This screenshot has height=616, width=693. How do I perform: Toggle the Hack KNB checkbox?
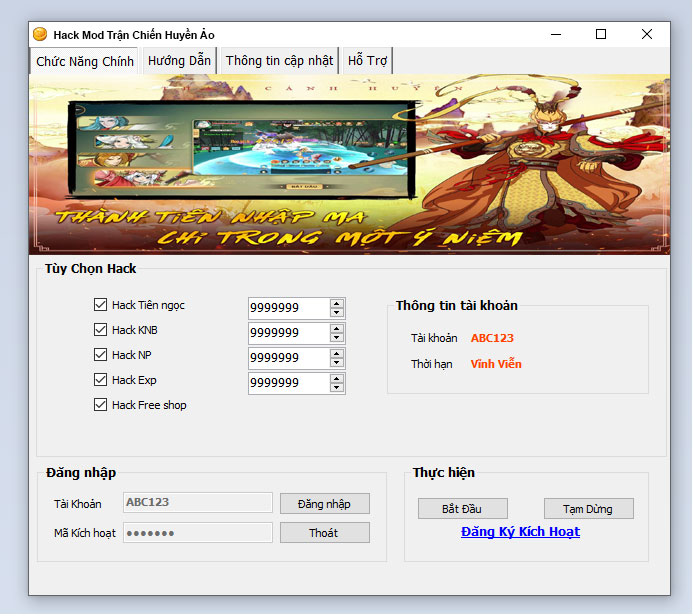click(x=100, y=330)
